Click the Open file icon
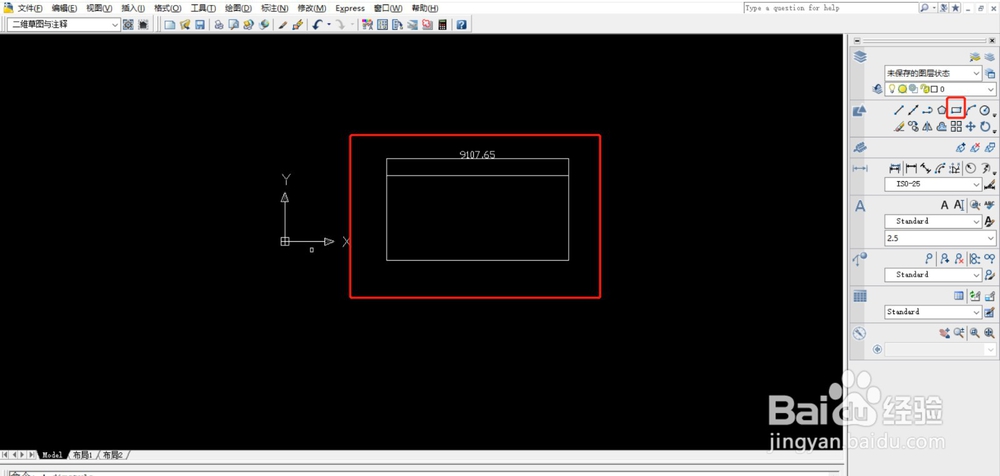This screenshot has height=476, width=1000. point(185,25)
